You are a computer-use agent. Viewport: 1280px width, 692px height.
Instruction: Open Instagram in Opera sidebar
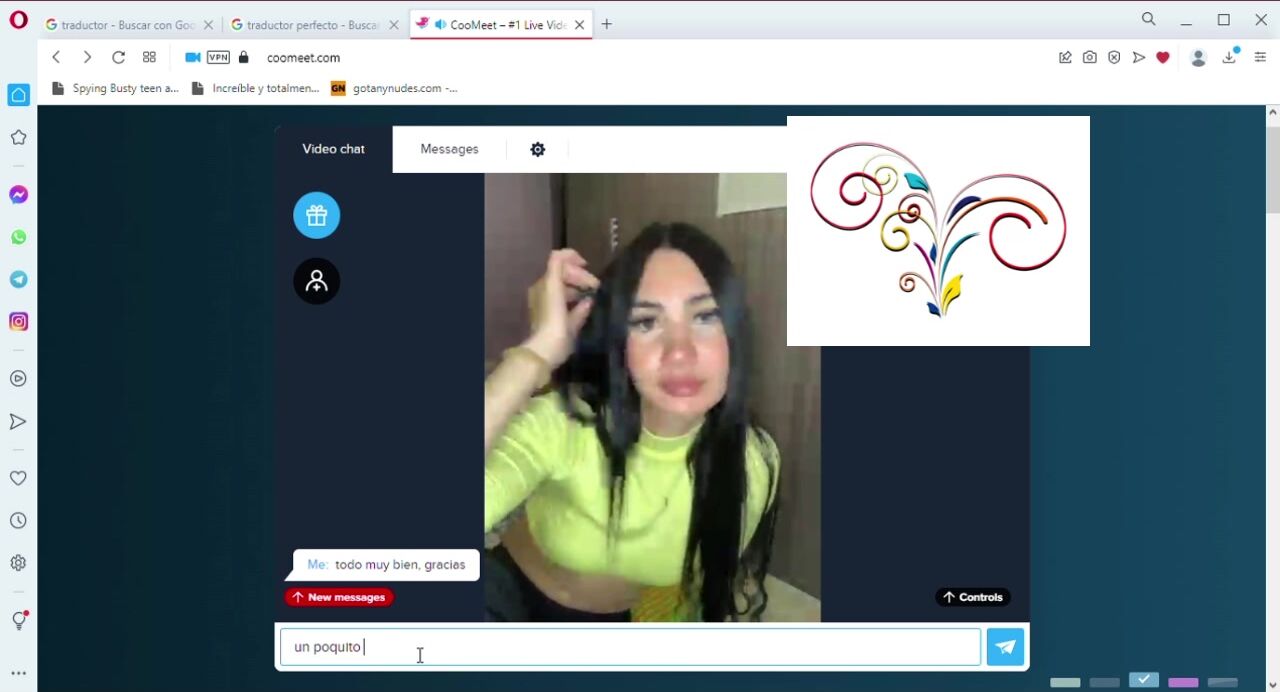click(x=18, y=321)
